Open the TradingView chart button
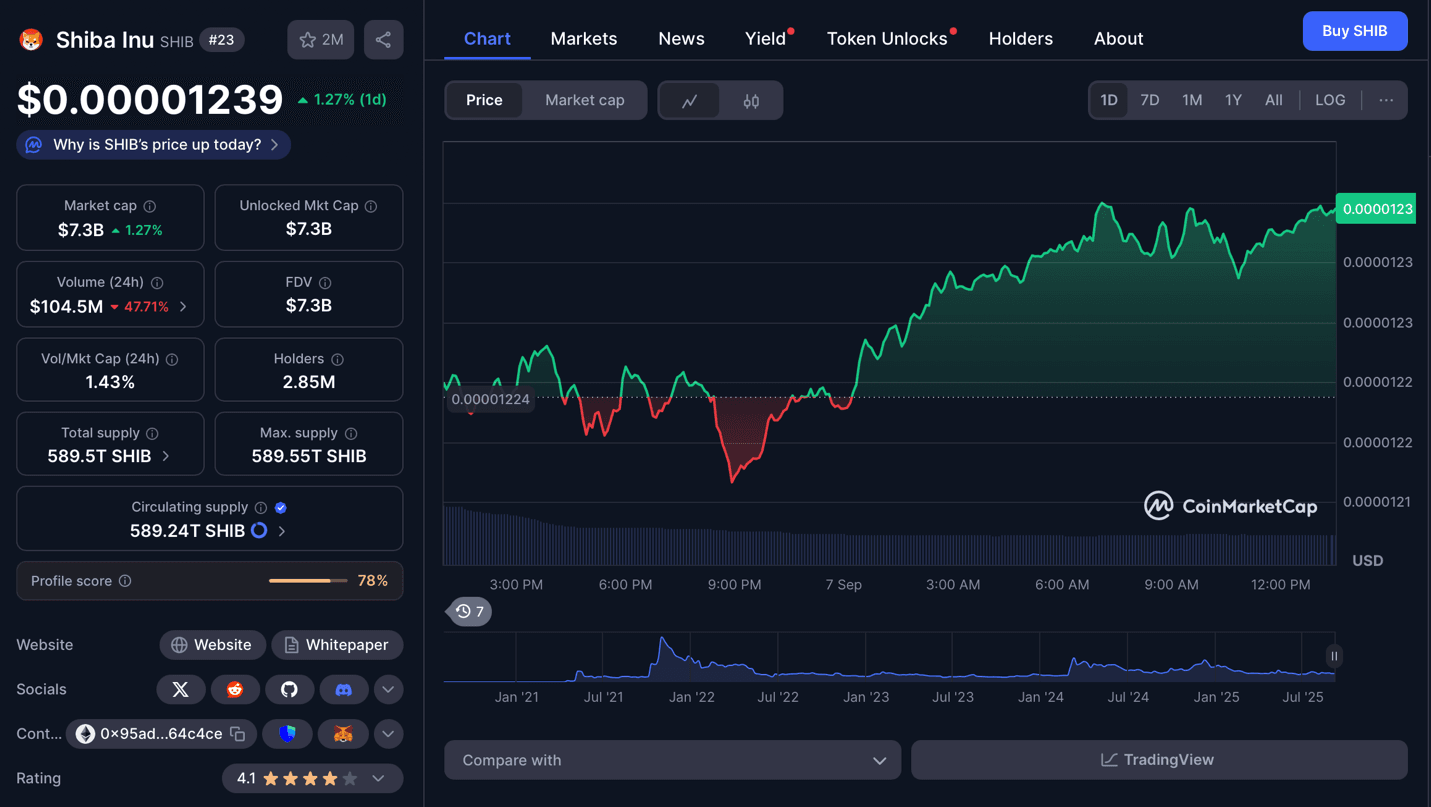 pos(1159,760)
